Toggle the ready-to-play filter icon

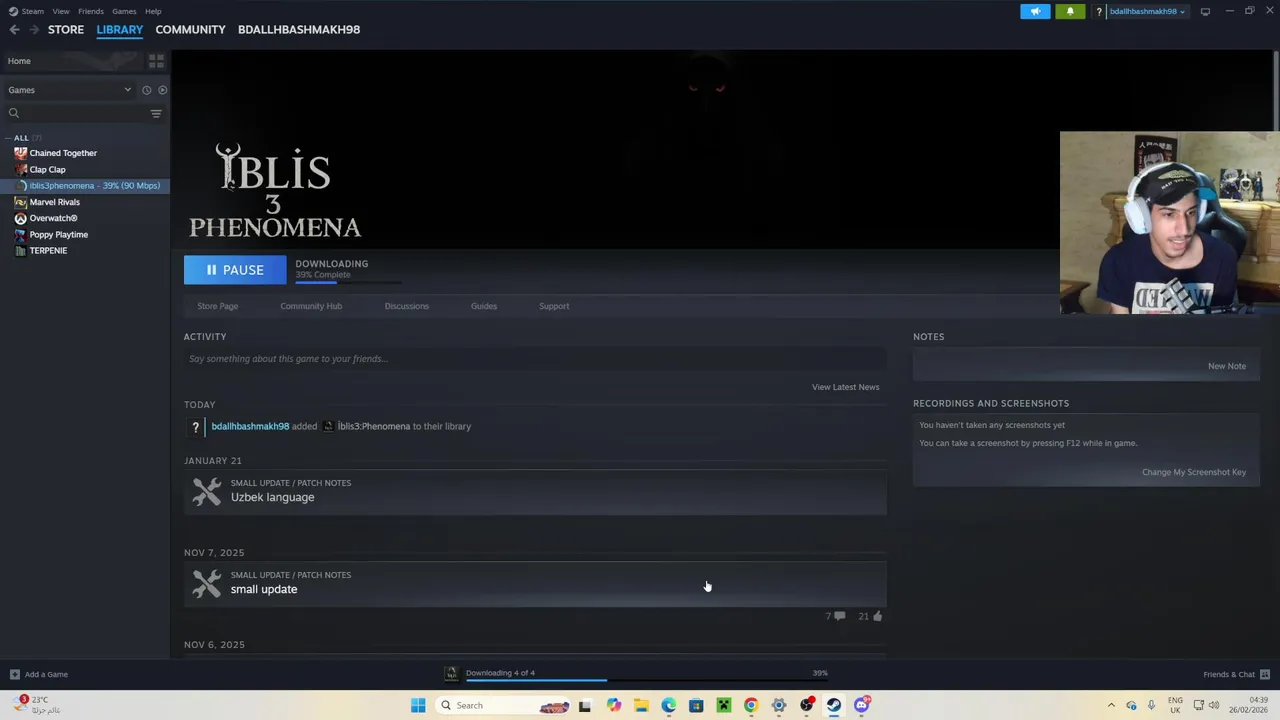point(162,90)
